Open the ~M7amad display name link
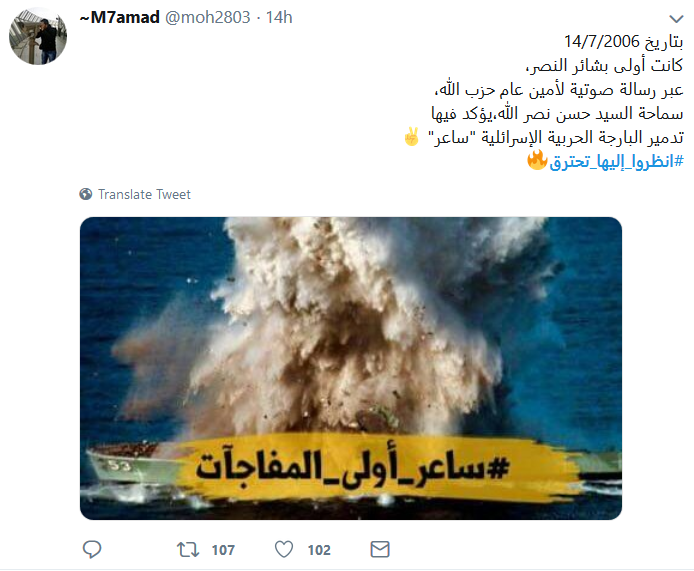The width and height of the screenshot is (694, 571). [x=120, y=17]
